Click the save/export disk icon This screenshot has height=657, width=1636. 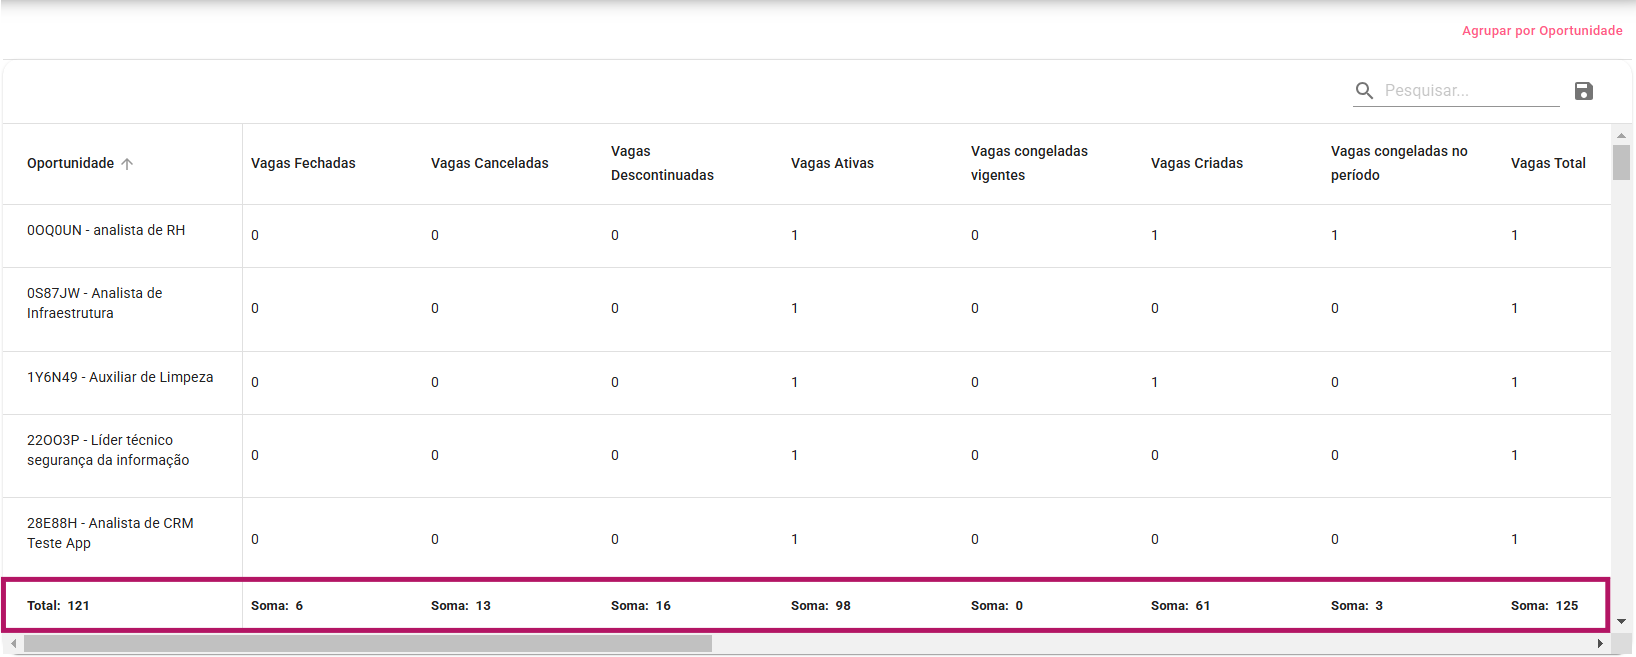1583,91
